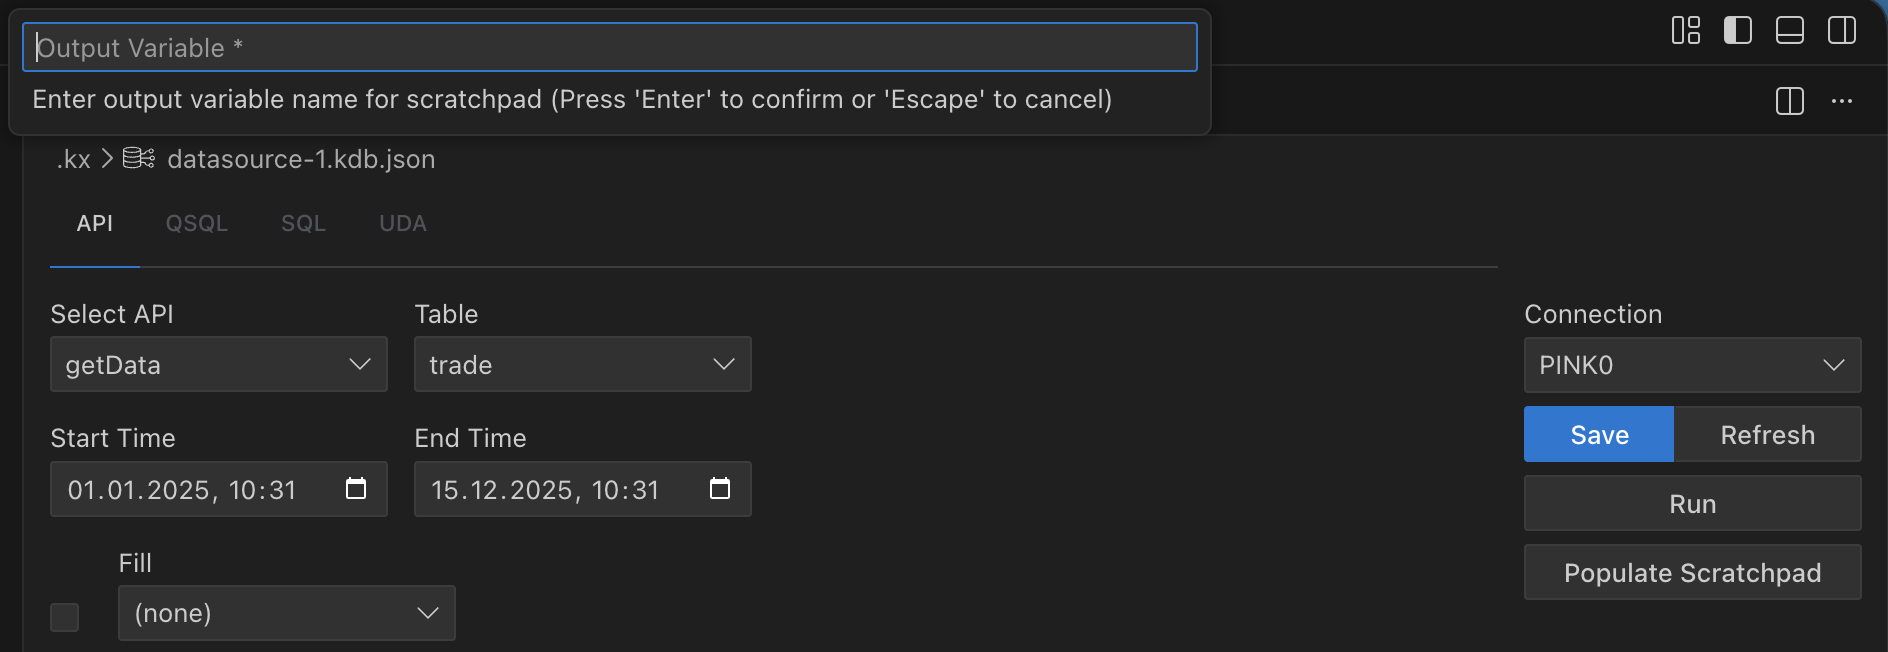The width and height of the screenshot is (1888, 652).
Task: Toggle the Primary Side Bar visibility
Action: coord(1738,31)
